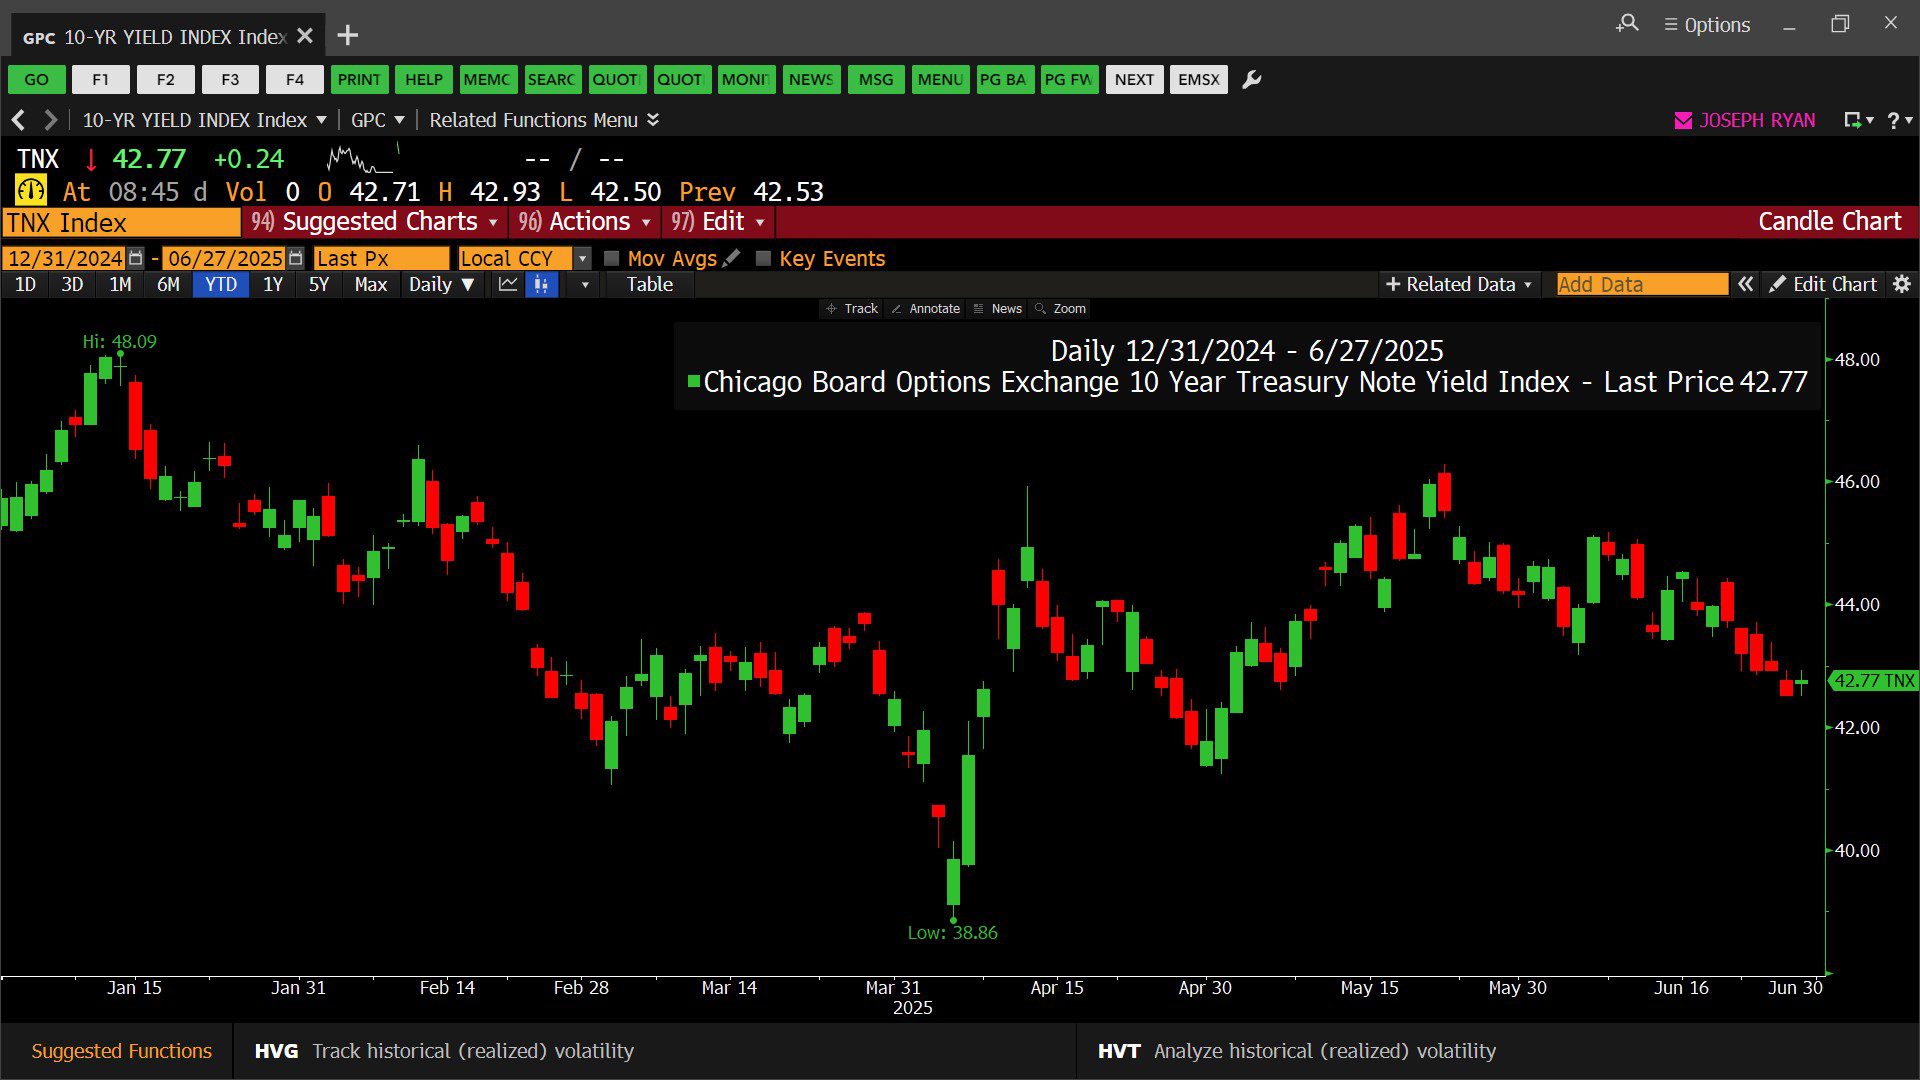Open the Local CCY currency dropdown
The height and width of the screenshot is (1080, 1920).
point(582,259)
